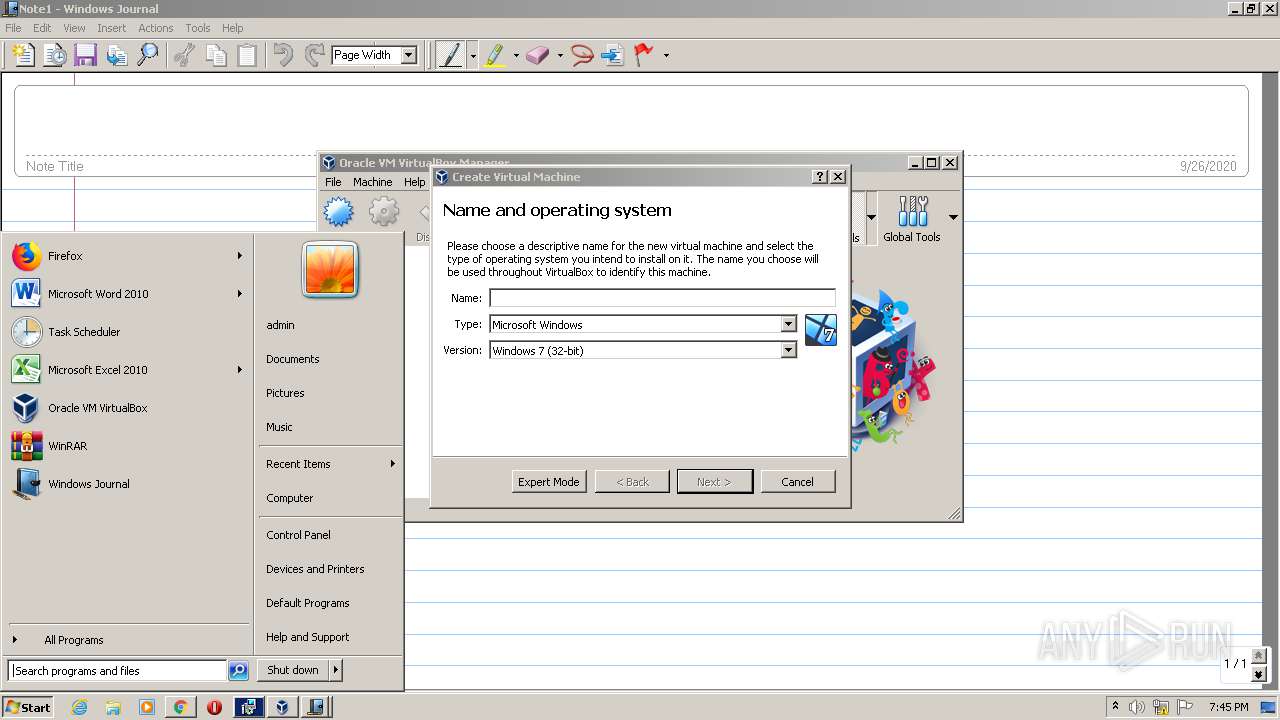Open the Type dropdown showing Microsoft Windows

(788, 324)
